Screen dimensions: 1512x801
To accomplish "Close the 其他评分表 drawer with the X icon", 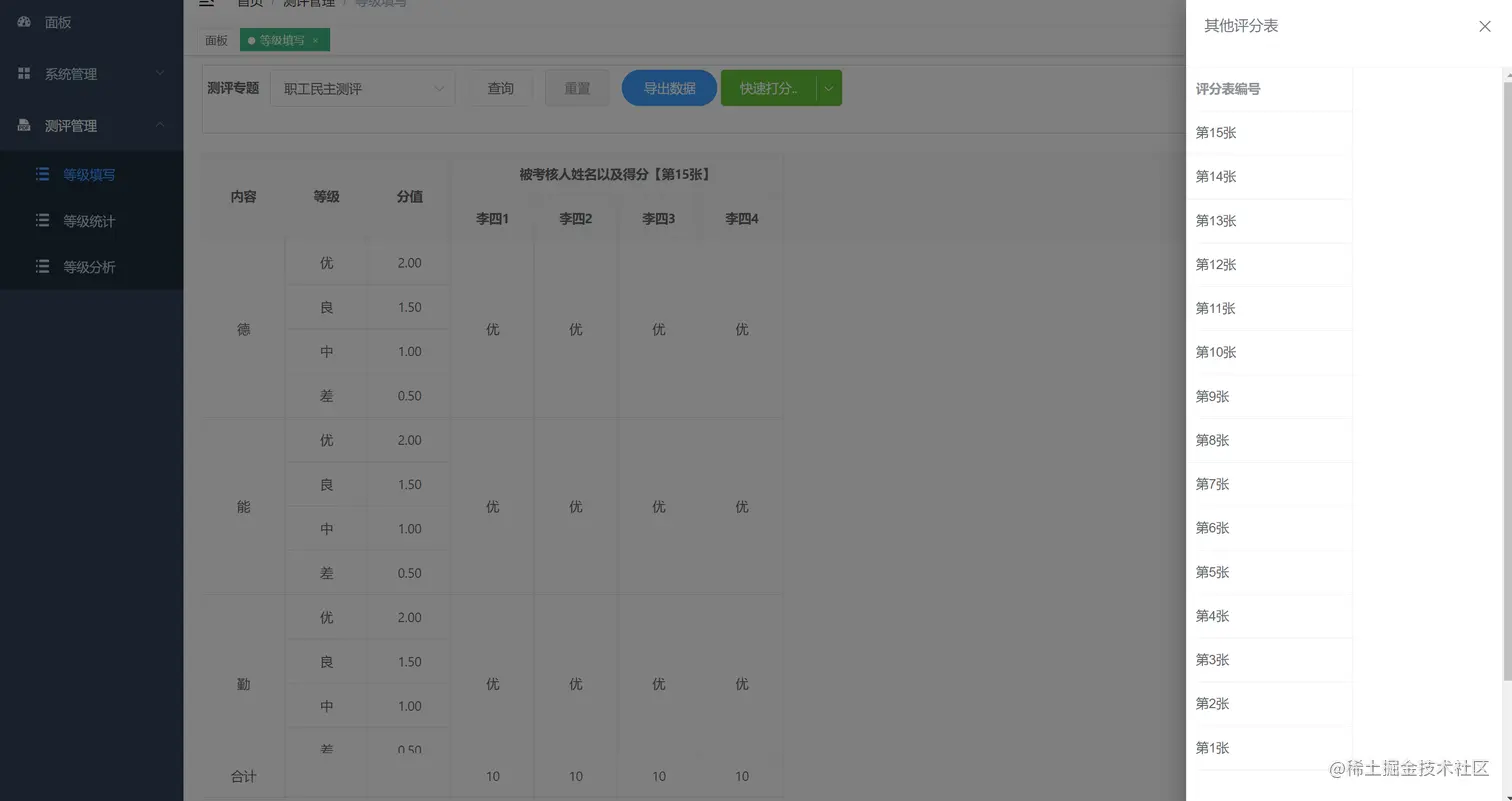I will tap(1484, 26).
